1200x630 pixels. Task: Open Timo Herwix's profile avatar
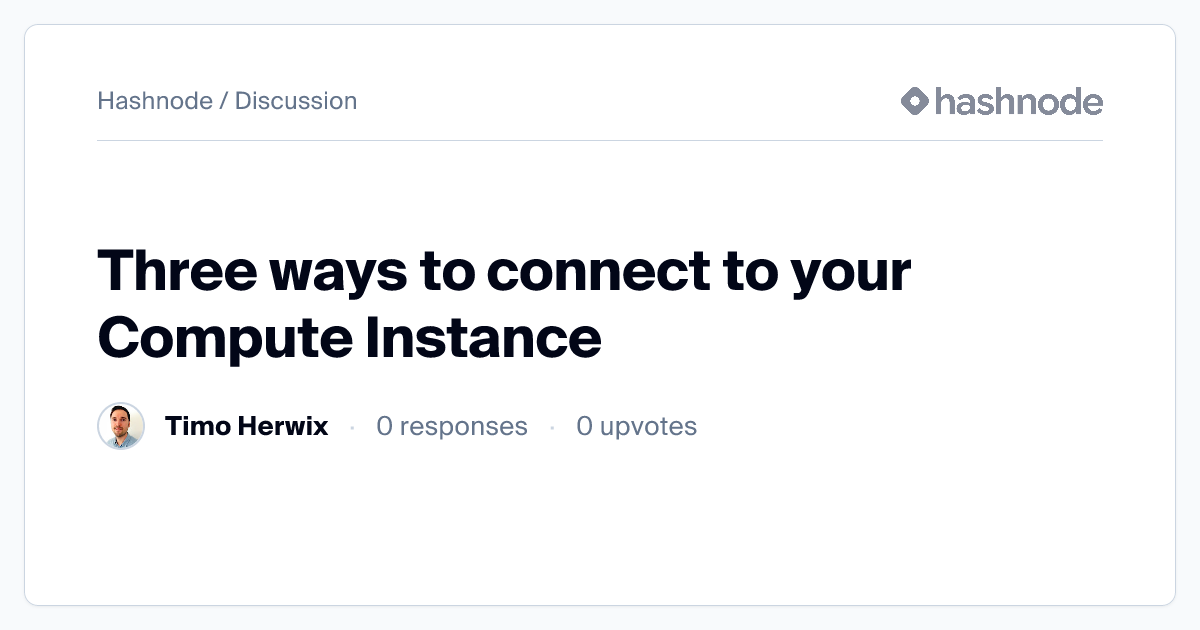tap(121, 426)
